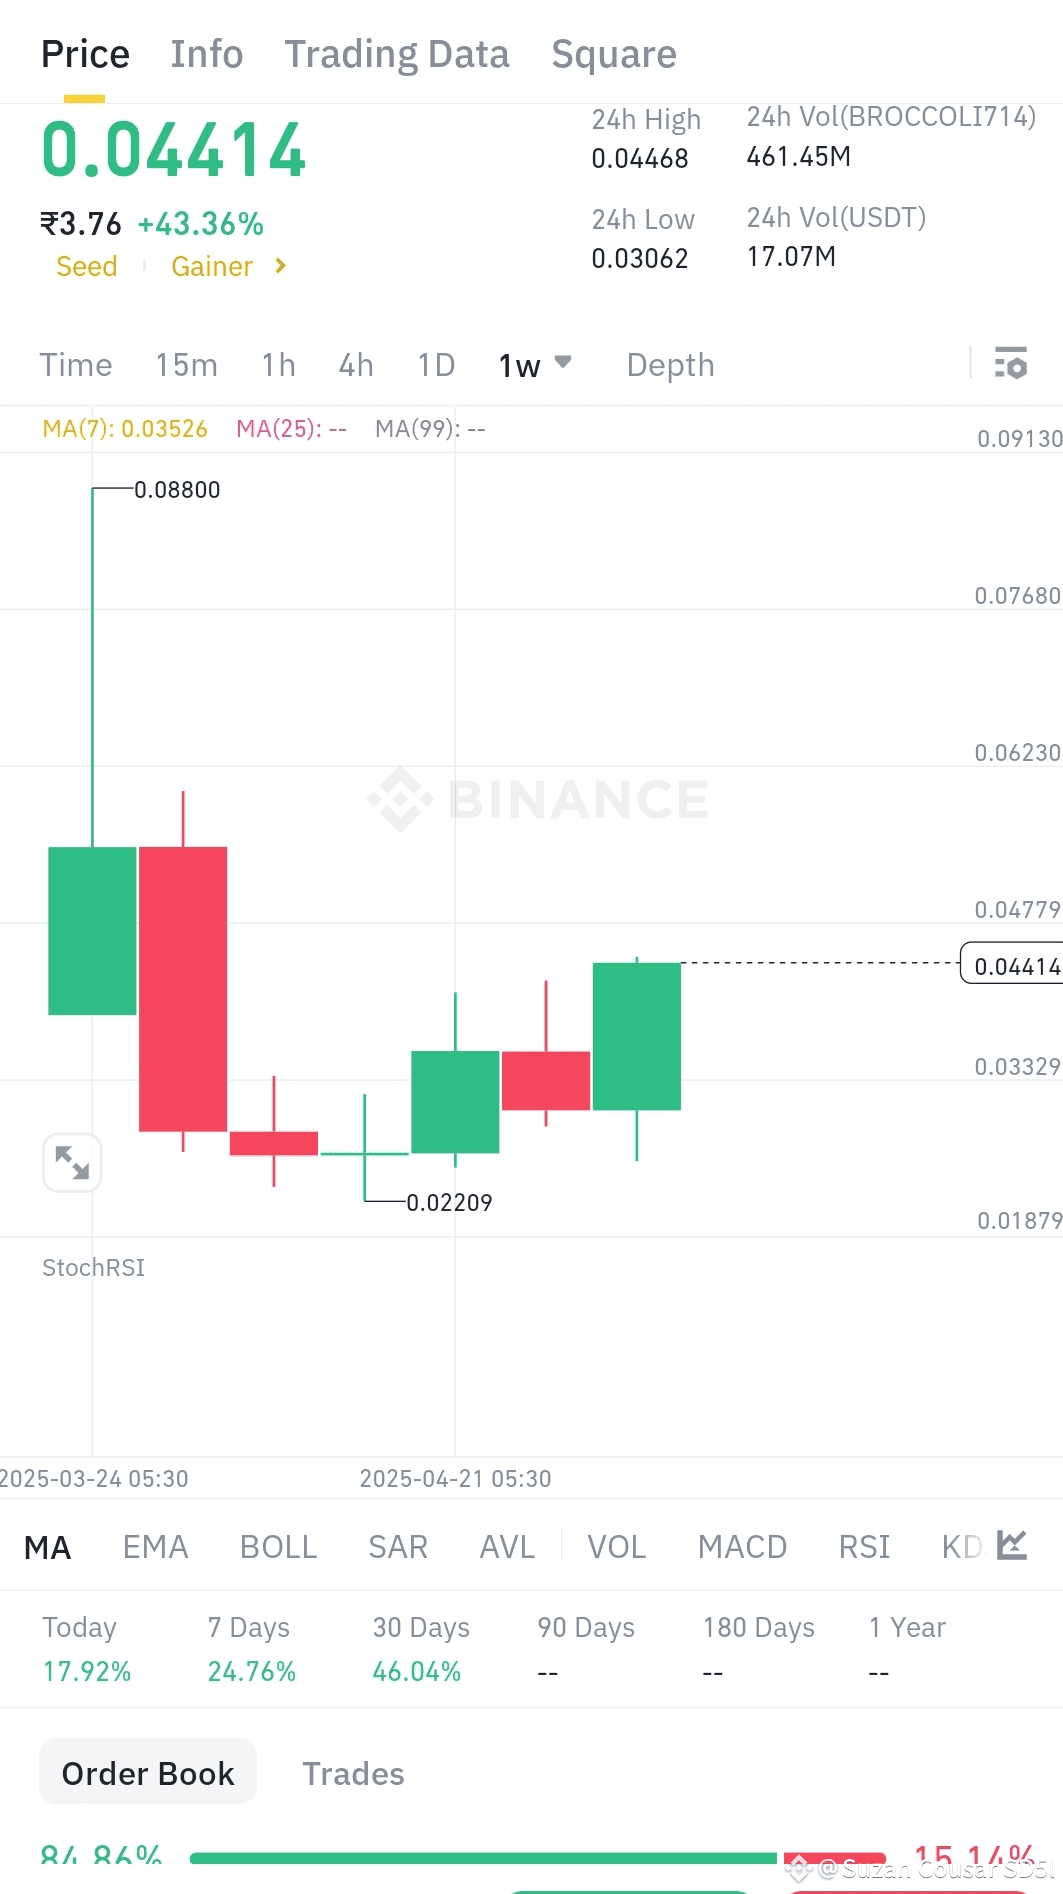Open chart display settings
The image size is (1063, 1894).
[1012, 364]
